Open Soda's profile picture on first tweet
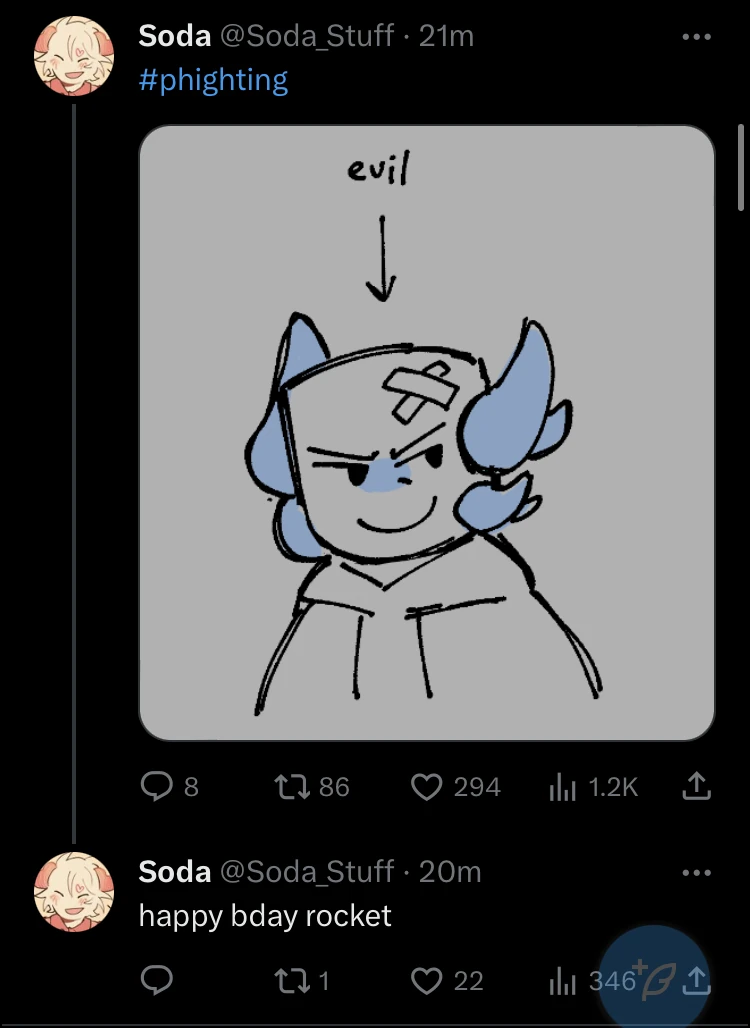The height and width of the screenshot is (1028, 750). click(x=73, y=56)
